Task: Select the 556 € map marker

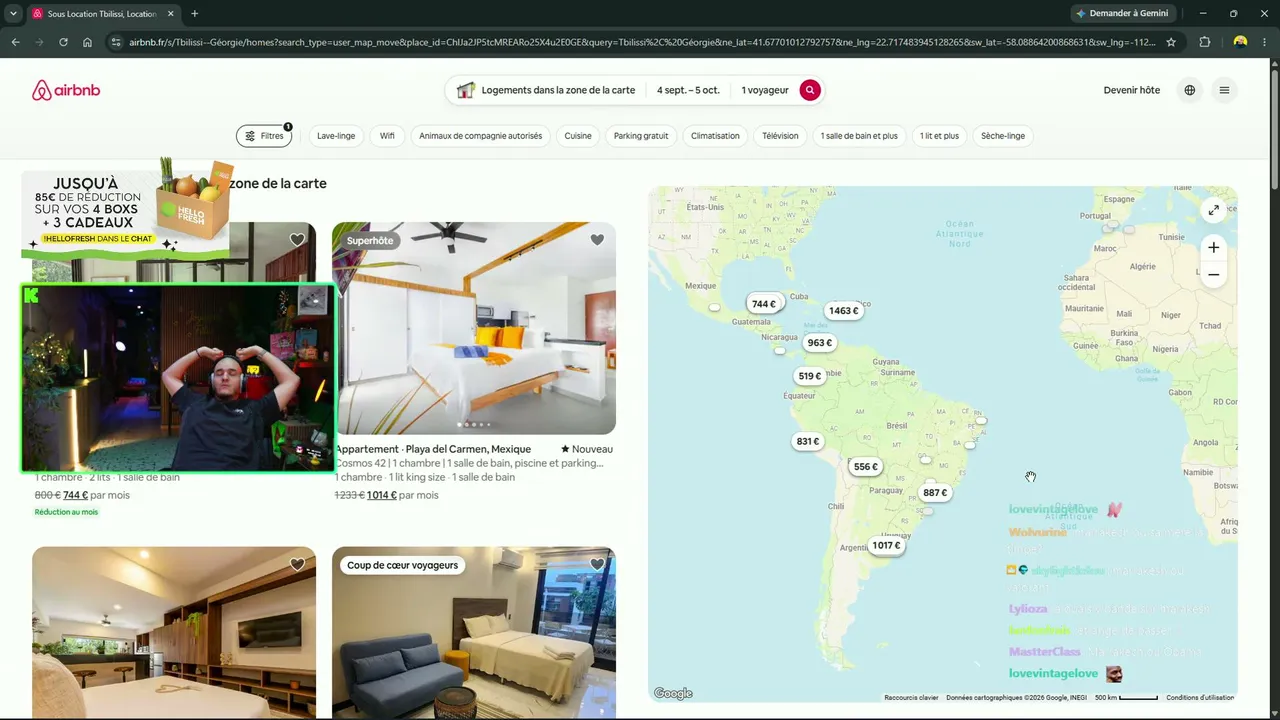Action: point(866,467)
